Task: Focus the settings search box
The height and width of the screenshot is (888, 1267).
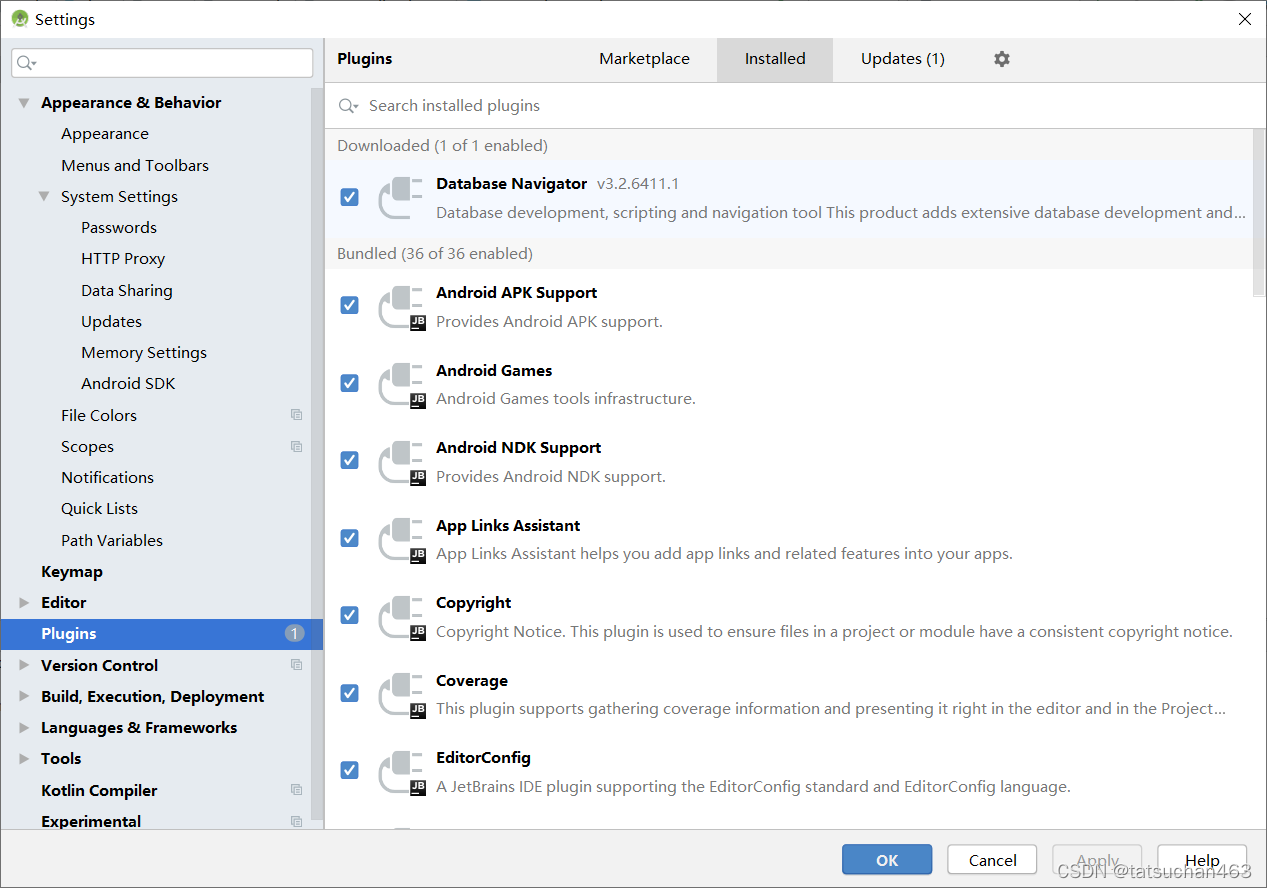Action: (162, 63)
